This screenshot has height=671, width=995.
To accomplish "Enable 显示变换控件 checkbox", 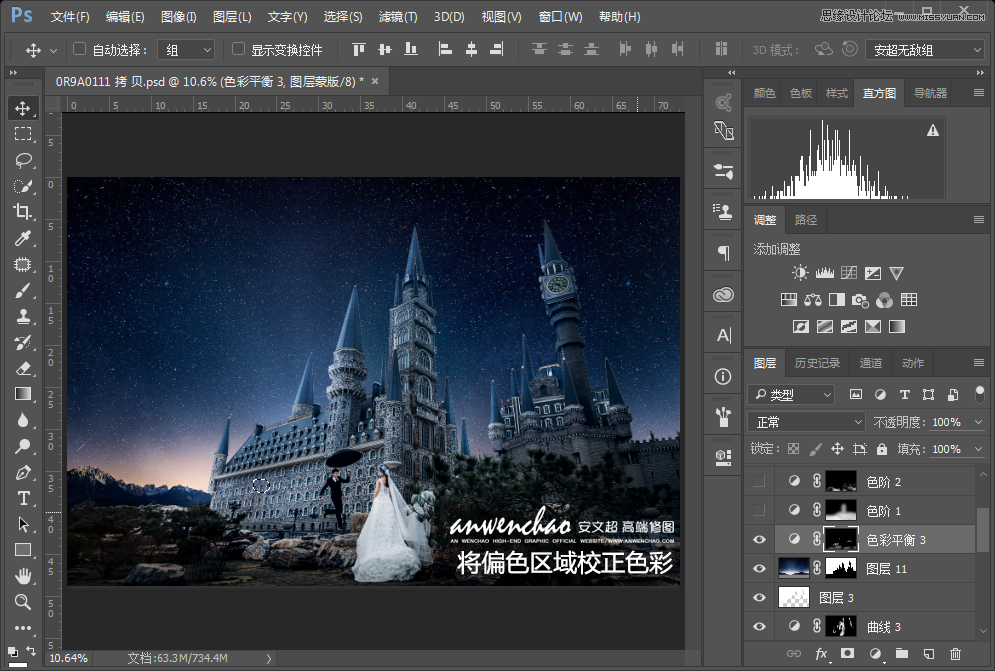I will tap(239, 49).
